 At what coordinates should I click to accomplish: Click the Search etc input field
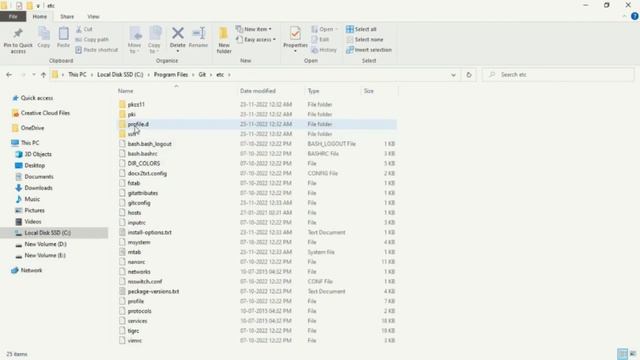[x=558, y=75]
